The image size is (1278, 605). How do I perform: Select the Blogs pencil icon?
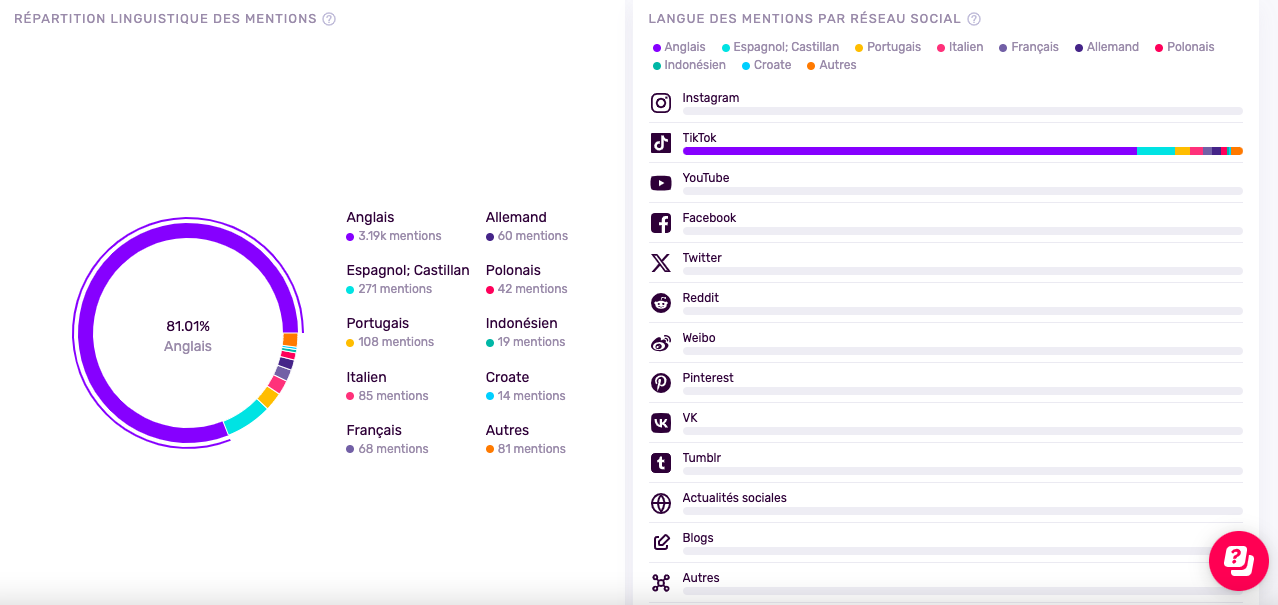click(x=661, y=543)
